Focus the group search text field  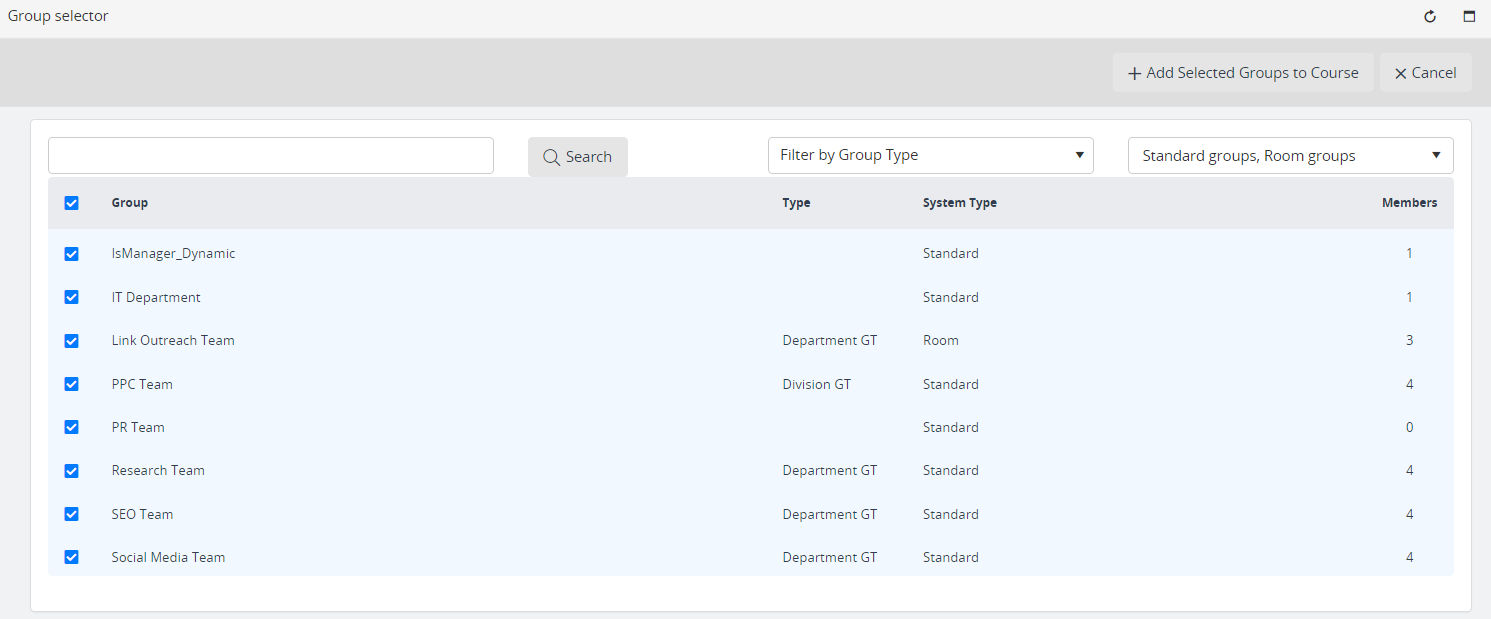coord(271,155)
